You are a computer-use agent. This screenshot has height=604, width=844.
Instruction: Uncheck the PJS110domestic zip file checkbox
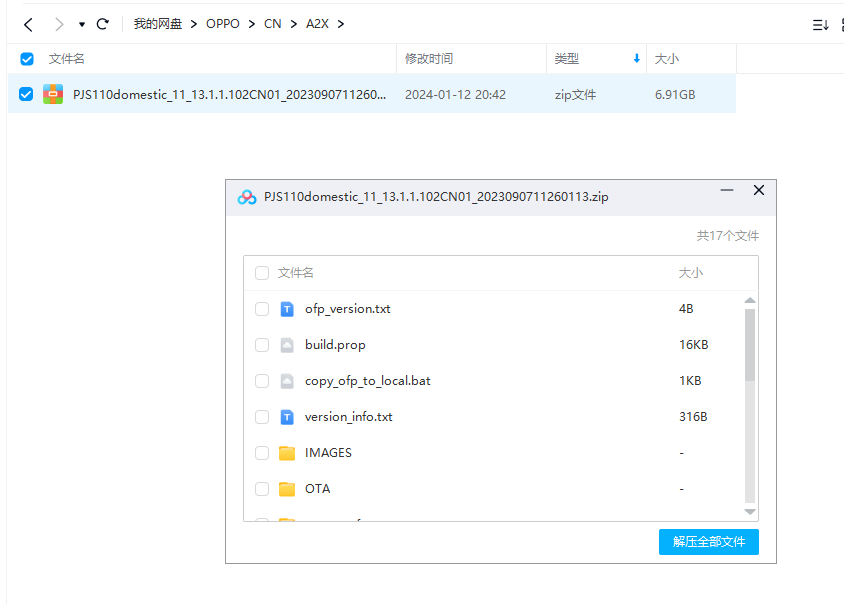(26, 94)
